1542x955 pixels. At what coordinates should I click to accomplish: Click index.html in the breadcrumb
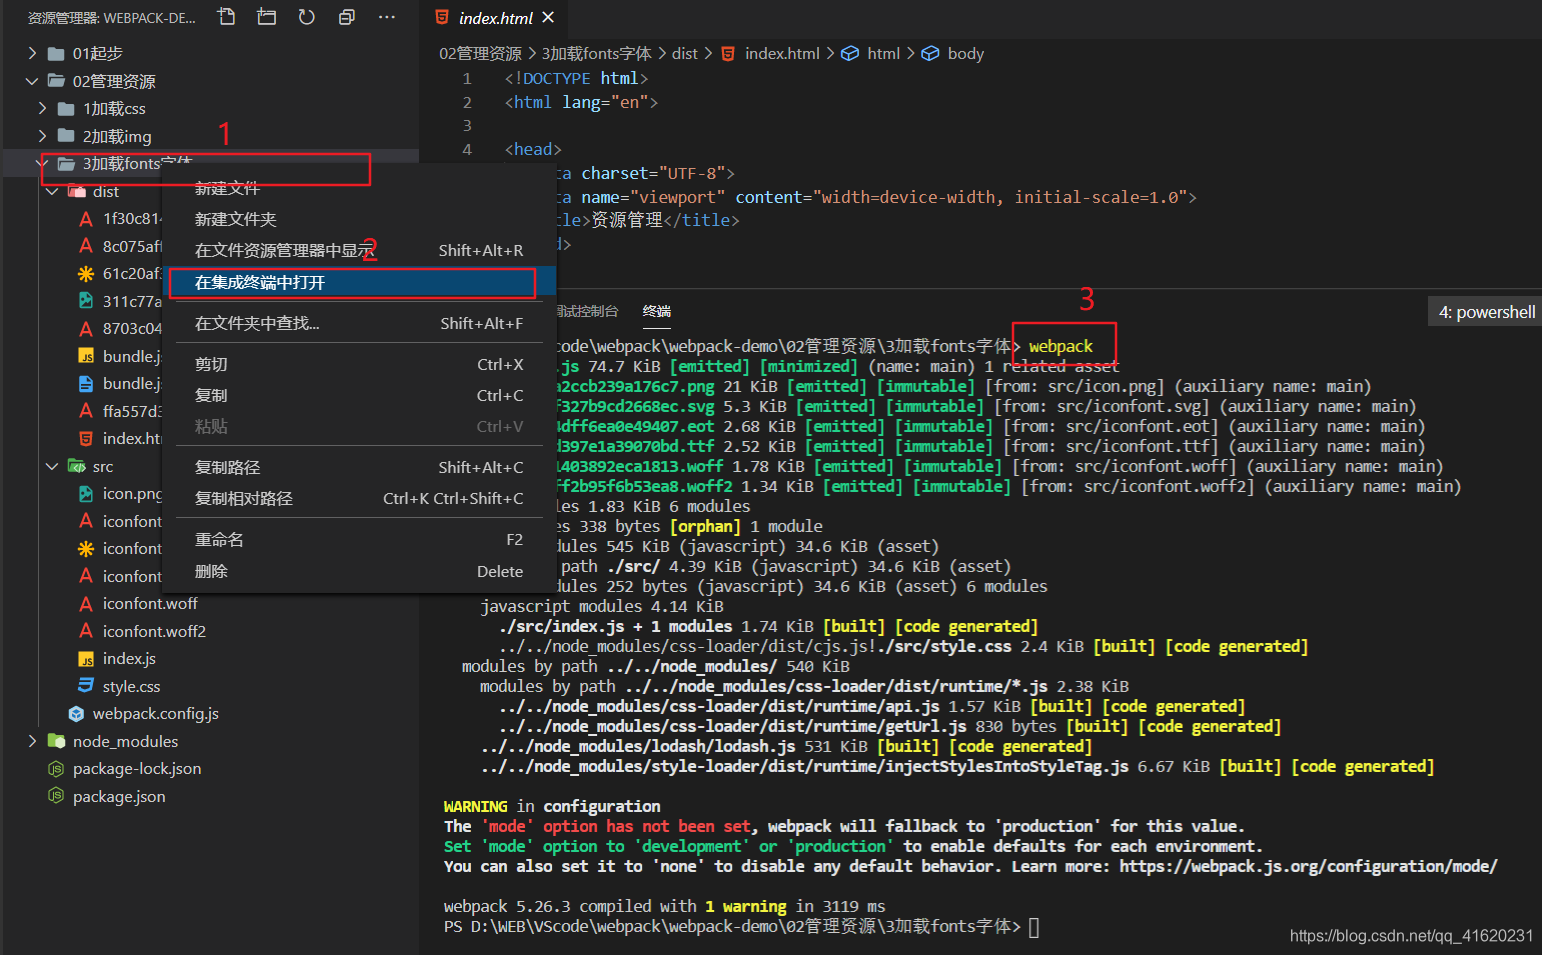point(781,53)
